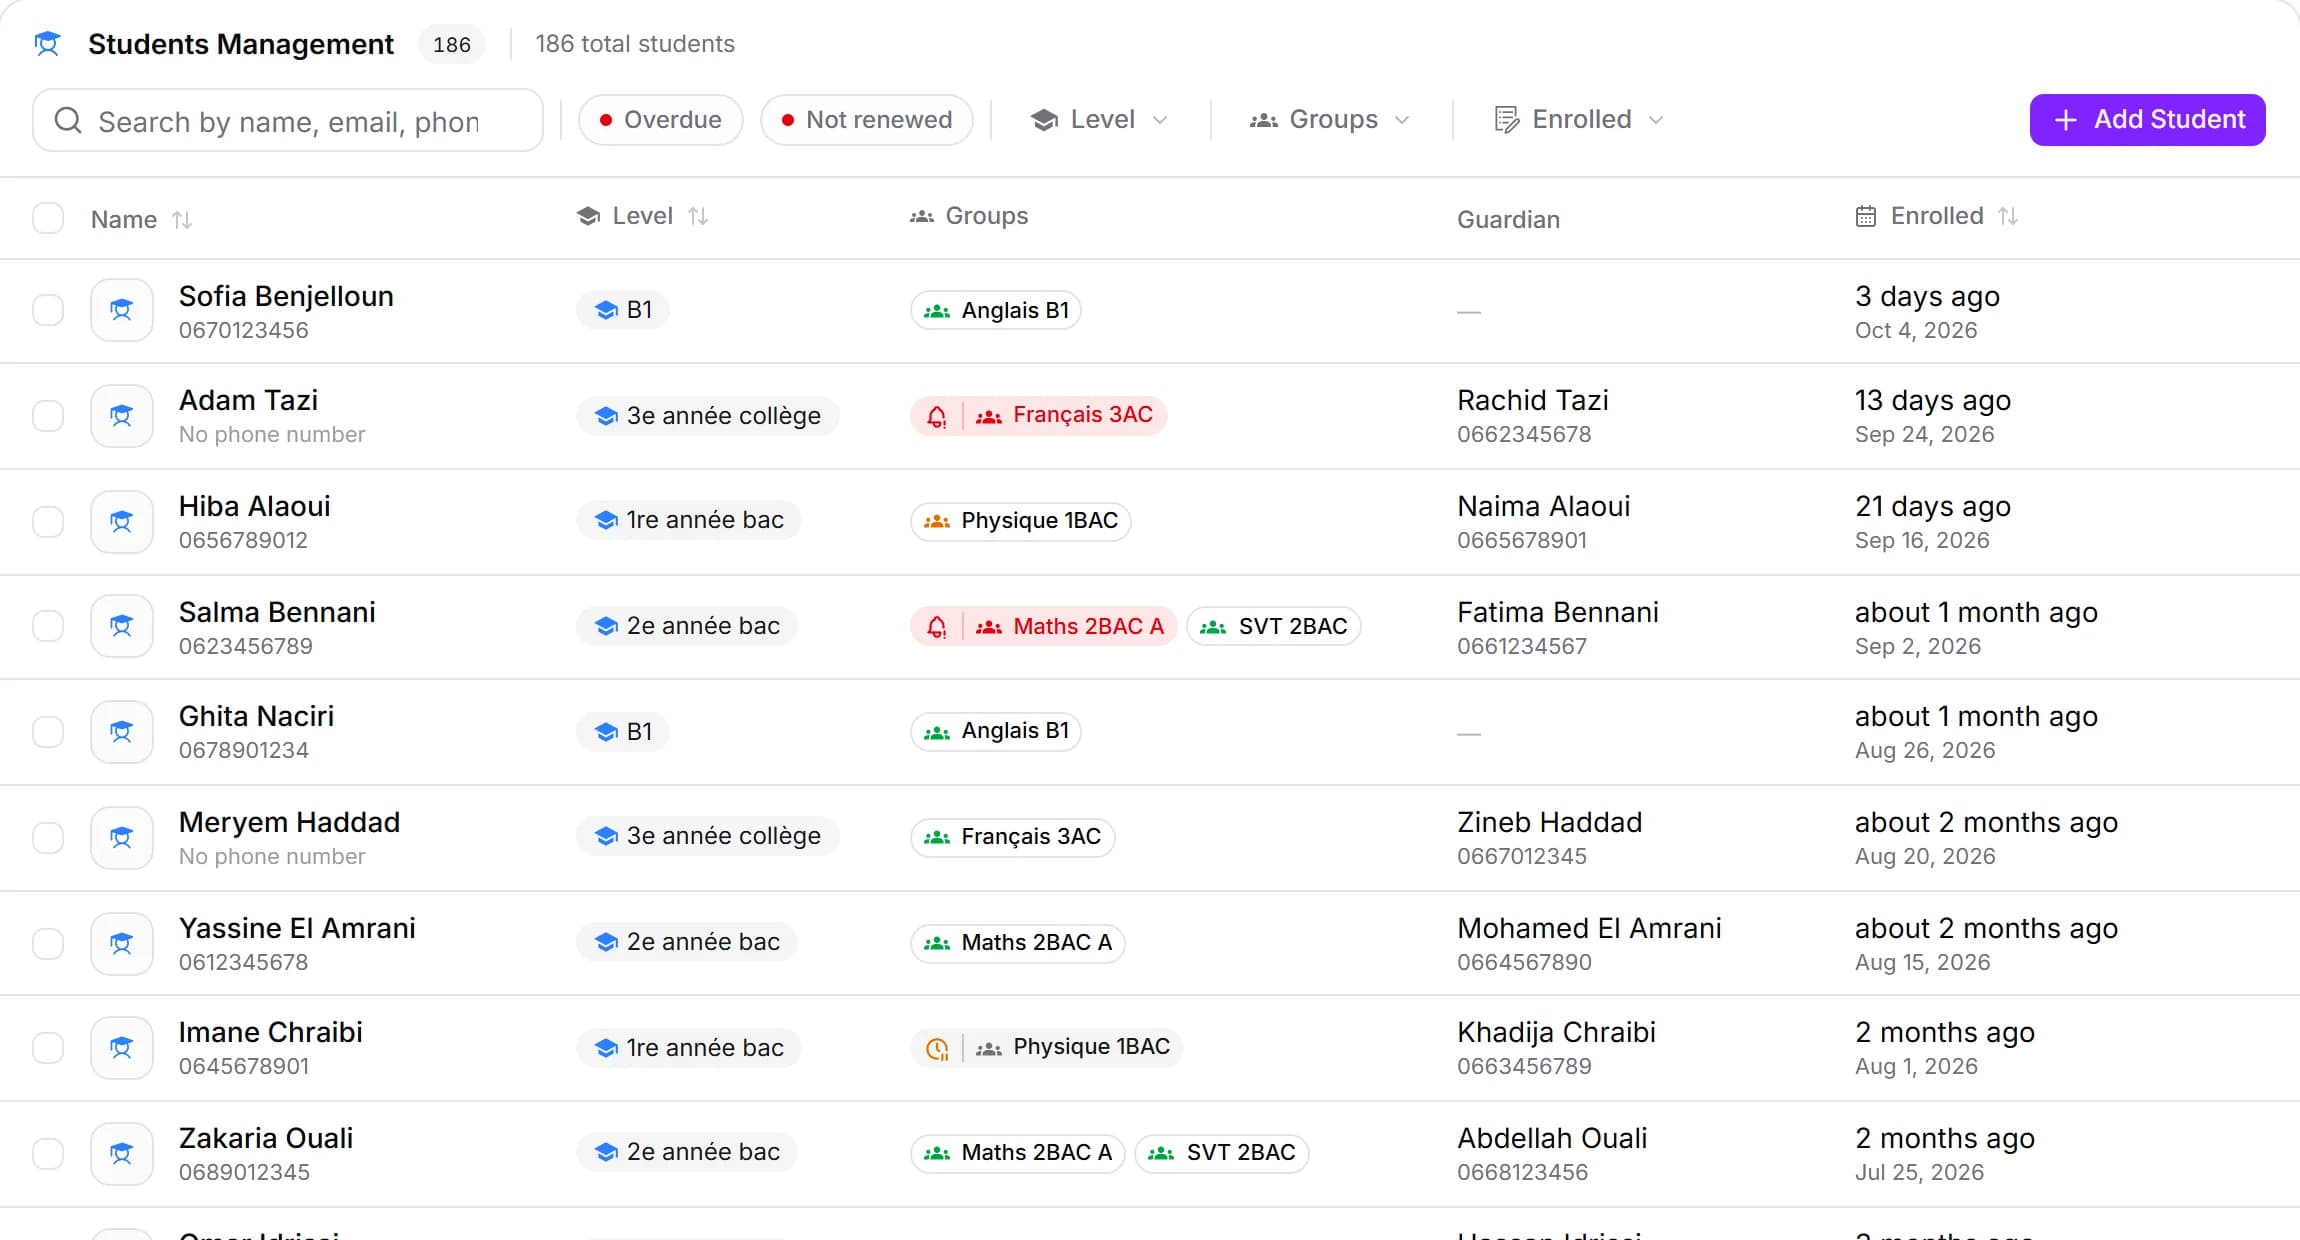Click the search by name input field
This screenshot has width=2300, height=1240.
click(288, 120)
